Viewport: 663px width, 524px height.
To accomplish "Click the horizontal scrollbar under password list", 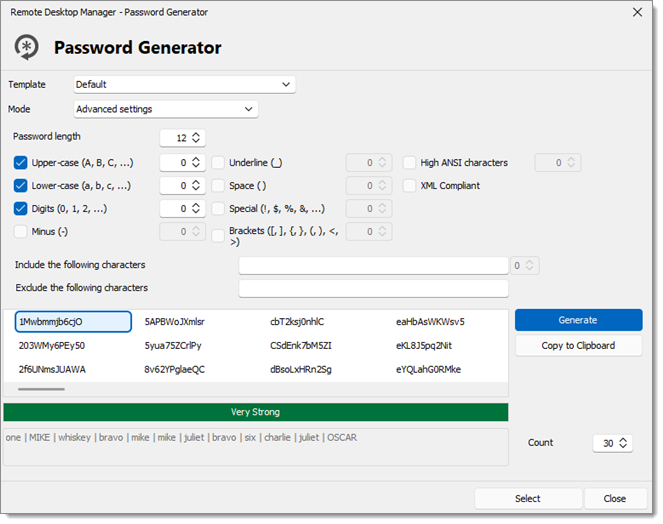I will click(x=41, y=389).
